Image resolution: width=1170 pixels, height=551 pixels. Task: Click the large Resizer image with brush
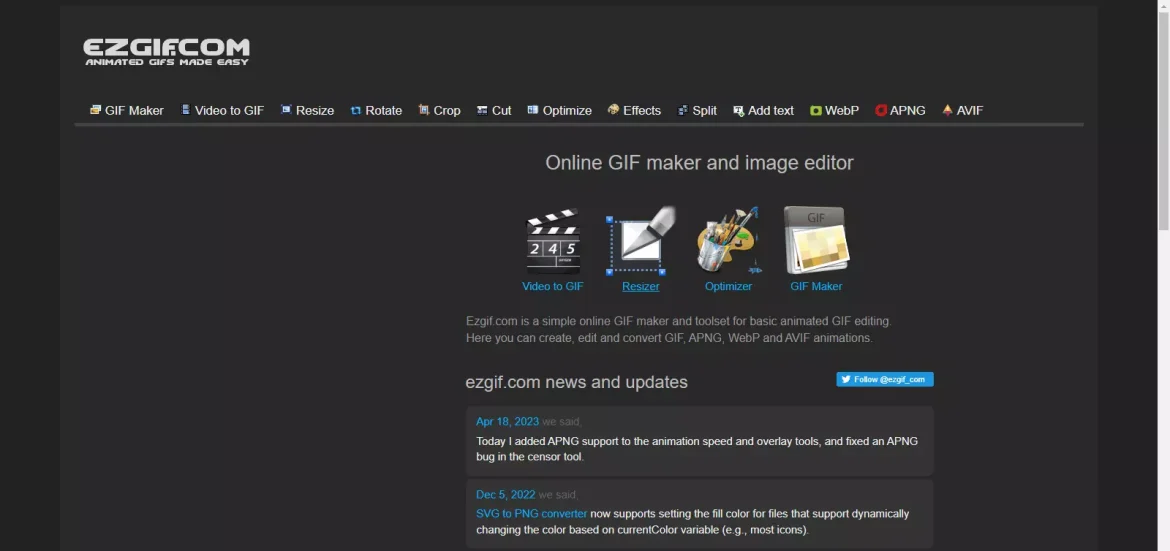pyautogui.click(x=640, y=241)
